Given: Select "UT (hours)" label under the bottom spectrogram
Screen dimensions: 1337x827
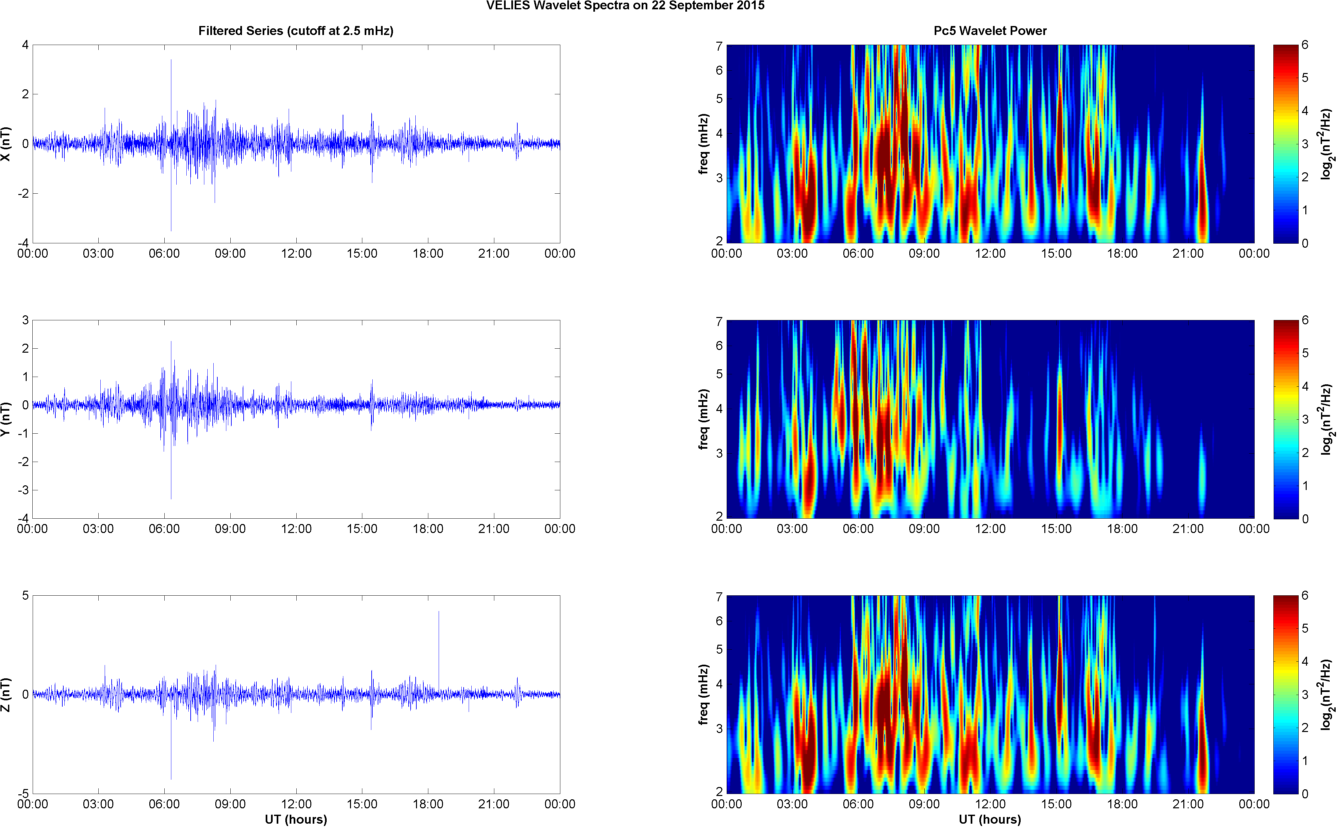Looking at the screenshot, I should [990, 819].
